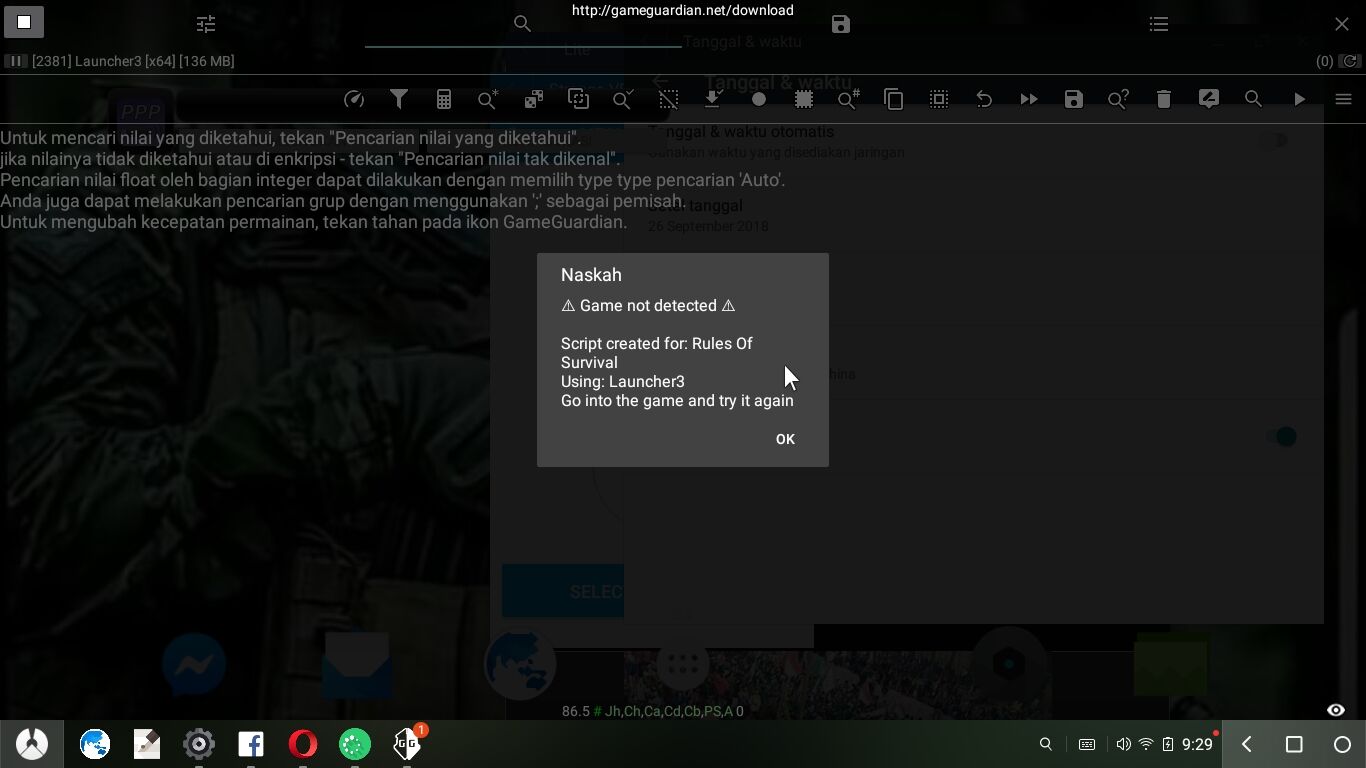Click the trash can delete icon
Screen dimensions: 1366x768
click(1164, 99)
